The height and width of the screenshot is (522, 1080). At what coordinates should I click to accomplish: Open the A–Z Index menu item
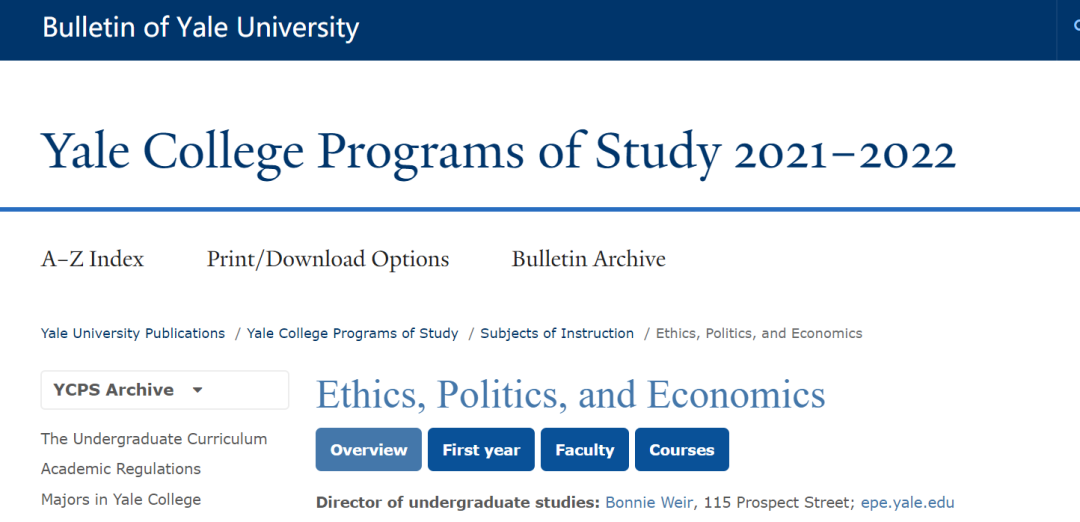tap(92, 260)
